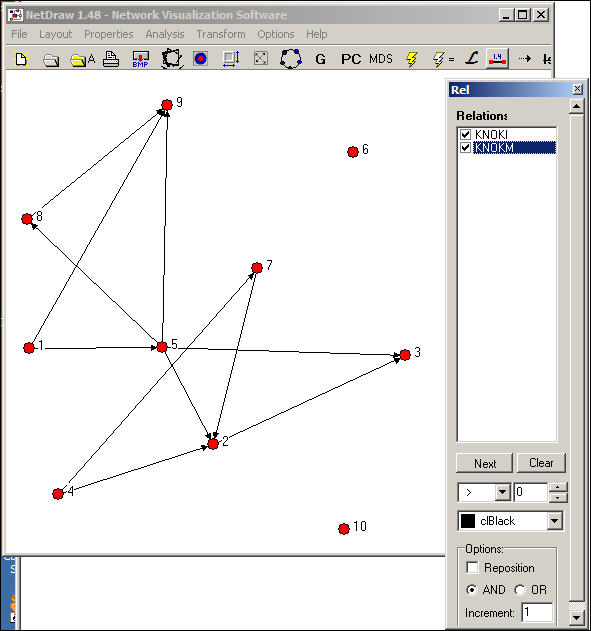The width and height of the screenshot is (591, 631).
Task: Select node 2 in the graph
Action: coord(213,444)
